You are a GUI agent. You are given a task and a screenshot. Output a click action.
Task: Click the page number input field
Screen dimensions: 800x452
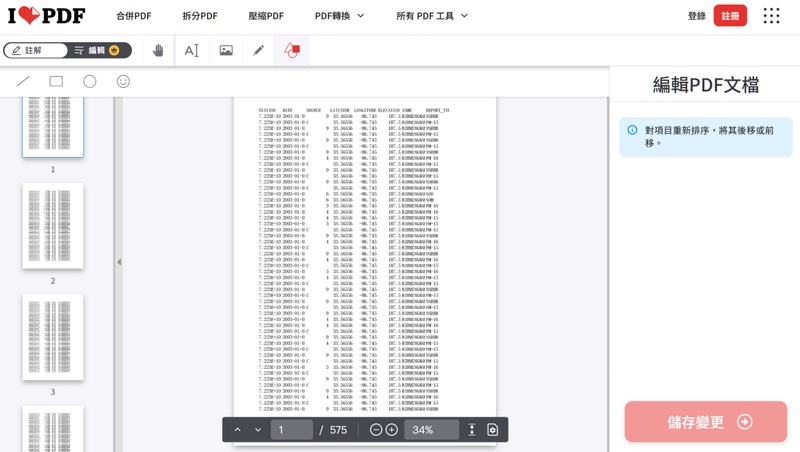(292, 430)
